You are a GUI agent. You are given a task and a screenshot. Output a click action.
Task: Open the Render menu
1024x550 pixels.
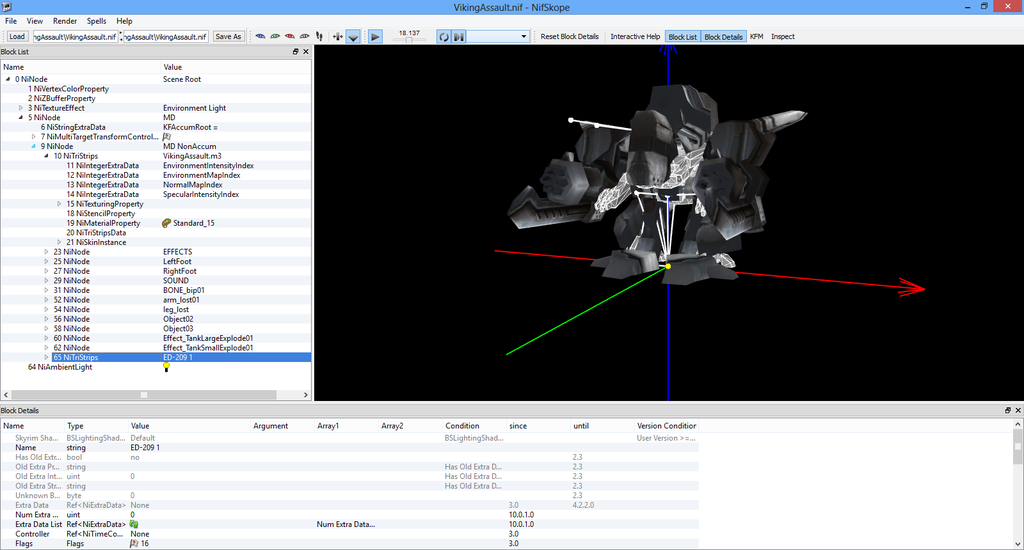pos(65,21)
